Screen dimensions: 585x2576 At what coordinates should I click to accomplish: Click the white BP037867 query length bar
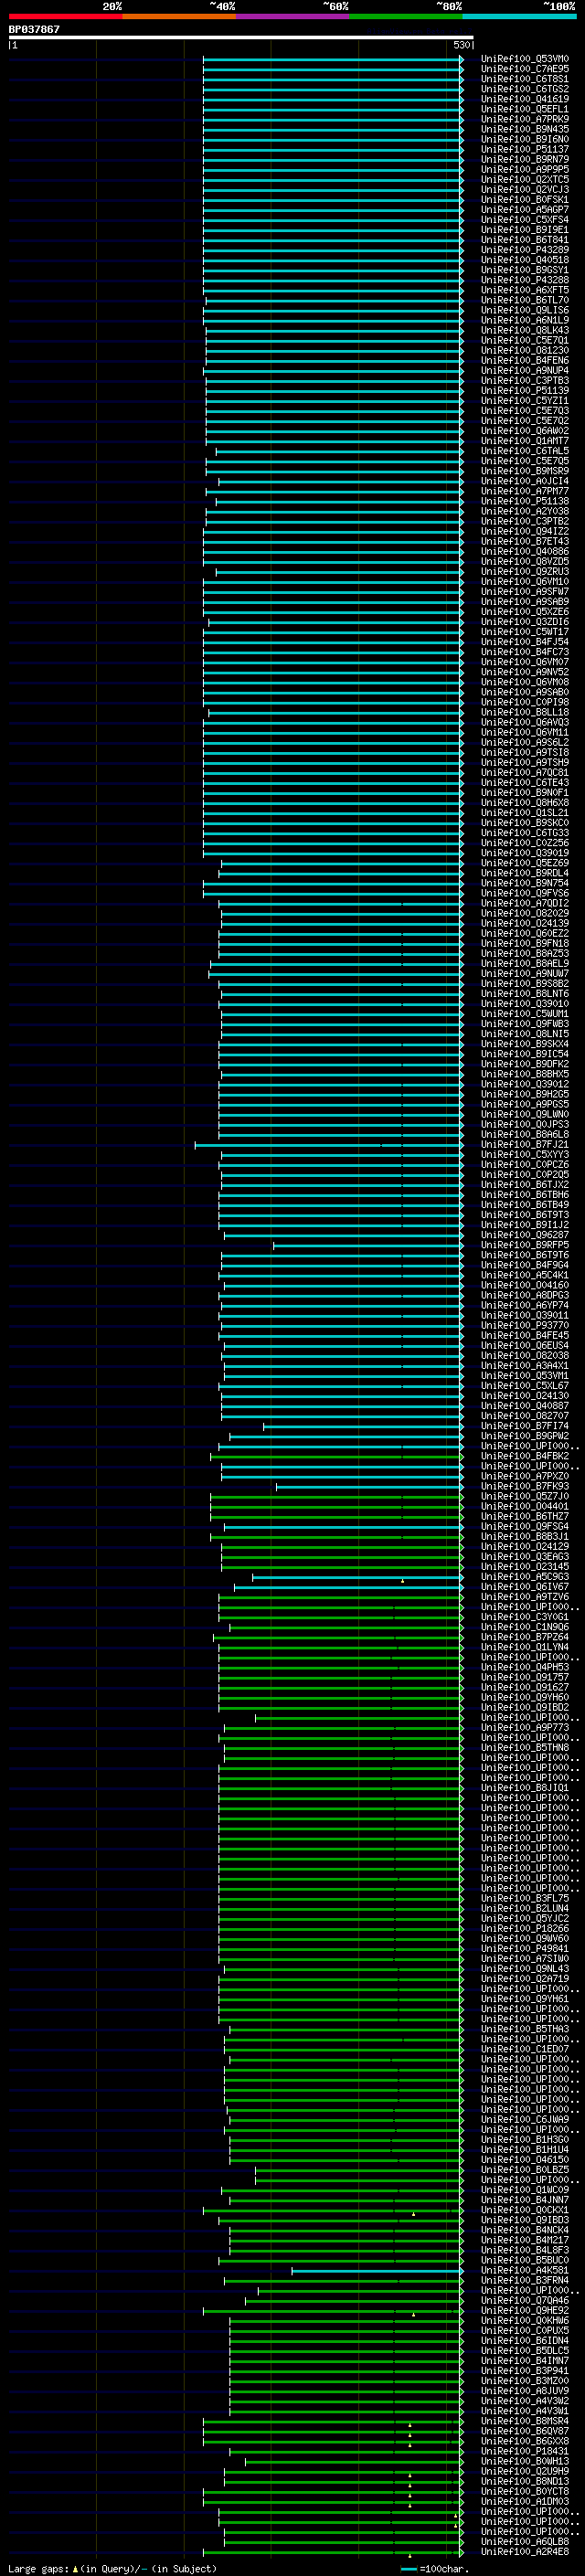(241, 38)
